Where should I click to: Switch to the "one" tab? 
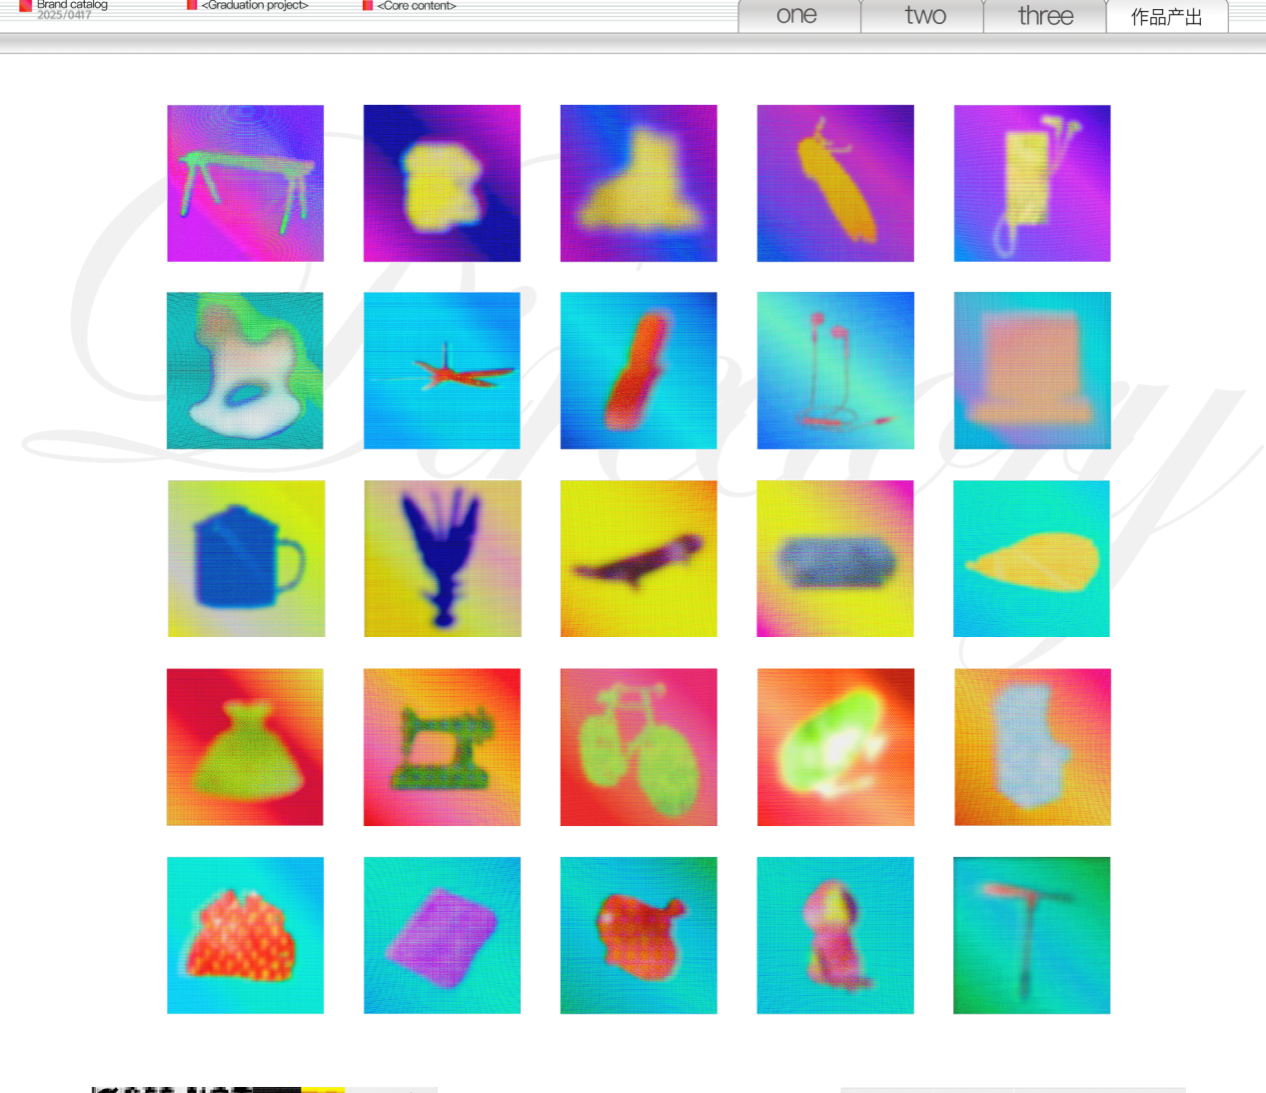(x=797, y=16)
